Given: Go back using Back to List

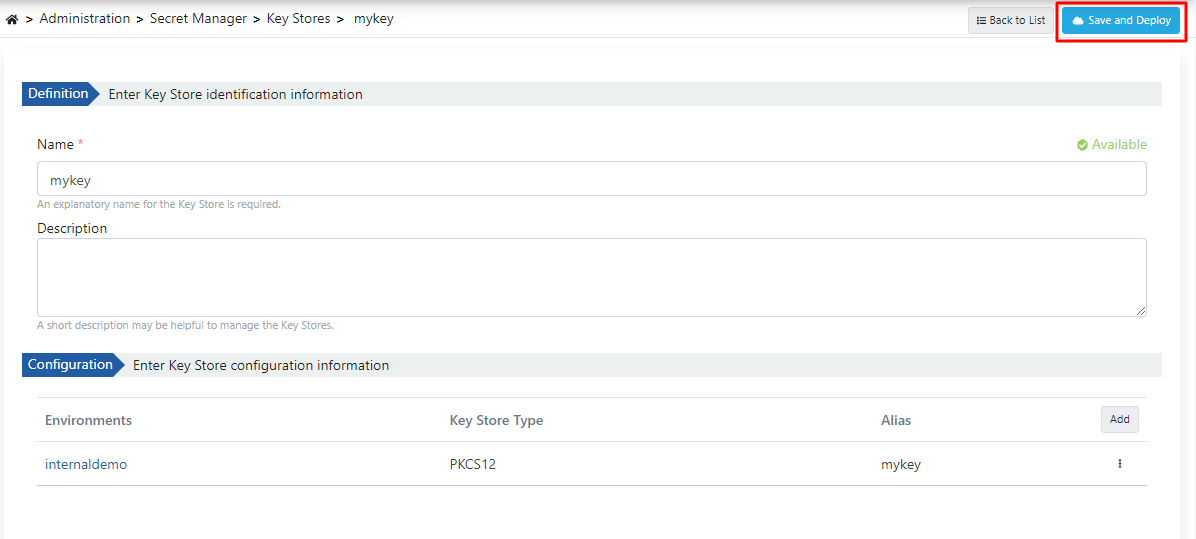Looking at the screenshot, I should click(x=1010, y=20).
